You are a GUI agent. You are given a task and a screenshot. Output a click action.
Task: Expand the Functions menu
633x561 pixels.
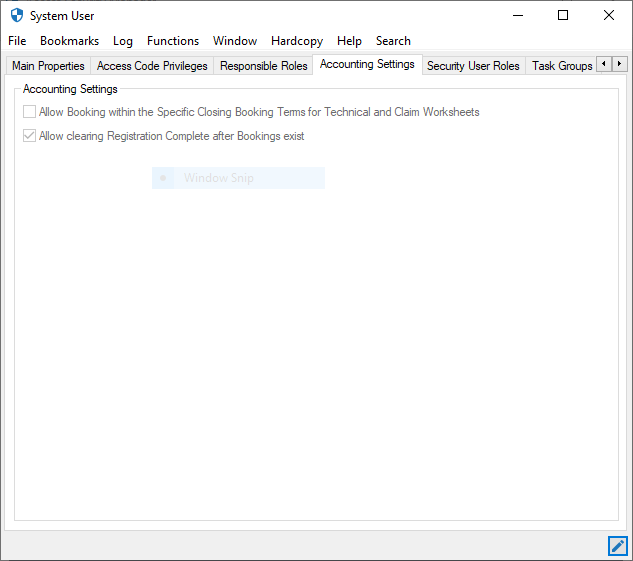[x=173, y=41]
